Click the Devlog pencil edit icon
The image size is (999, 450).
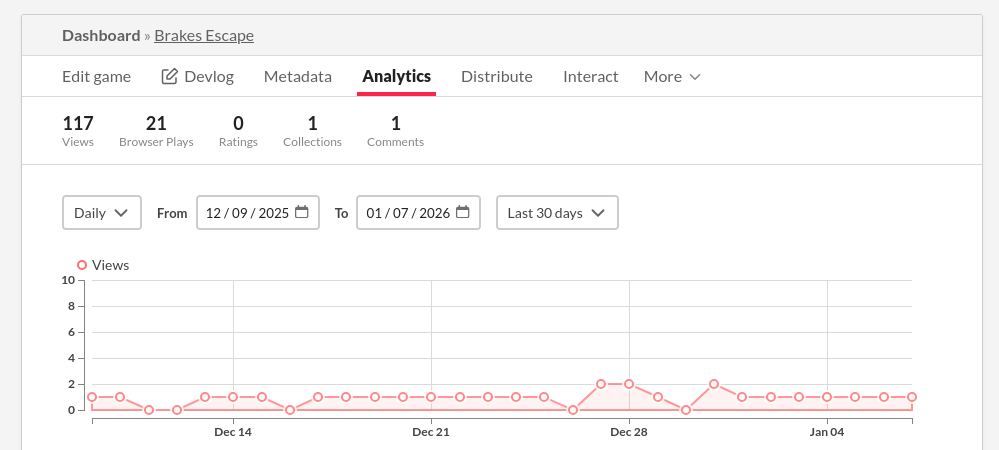pos(170,77)
